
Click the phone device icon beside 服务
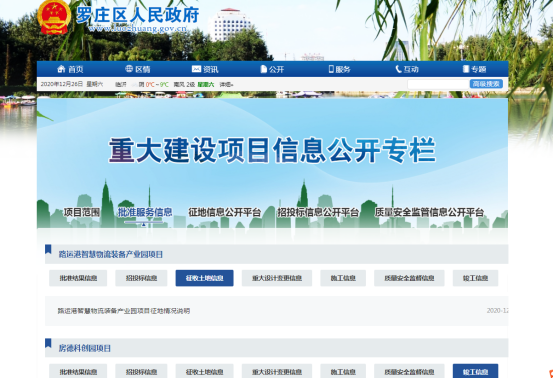331,69
